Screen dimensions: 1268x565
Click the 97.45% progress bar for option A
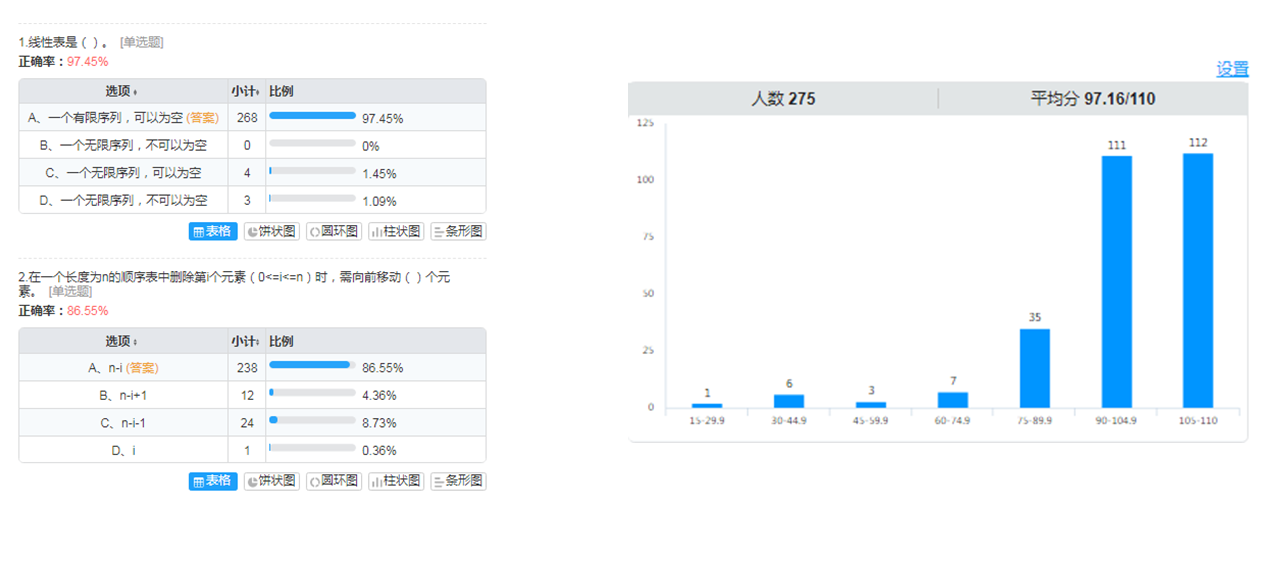pyautogui.click(x=312, y=117)
